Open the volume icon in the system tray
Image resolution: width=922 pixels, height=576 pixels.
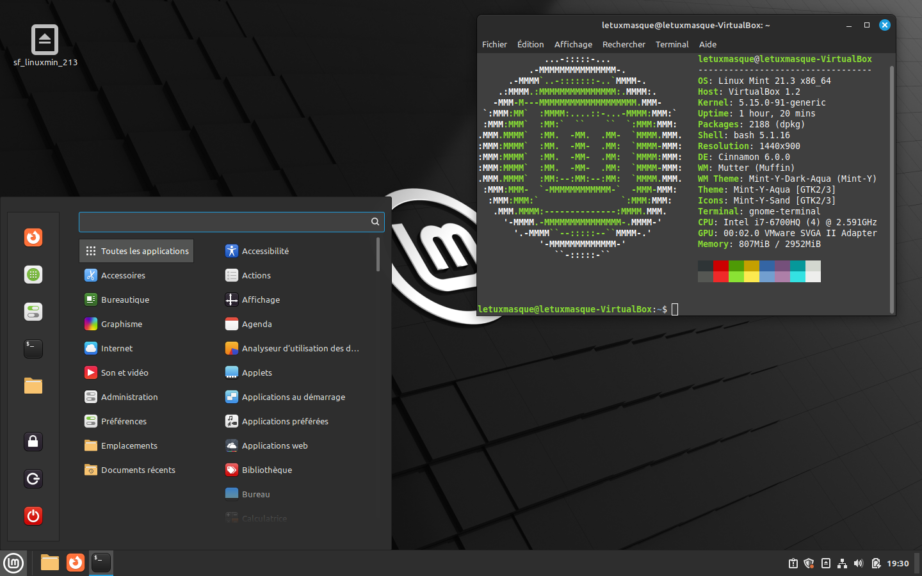point(858,563)
